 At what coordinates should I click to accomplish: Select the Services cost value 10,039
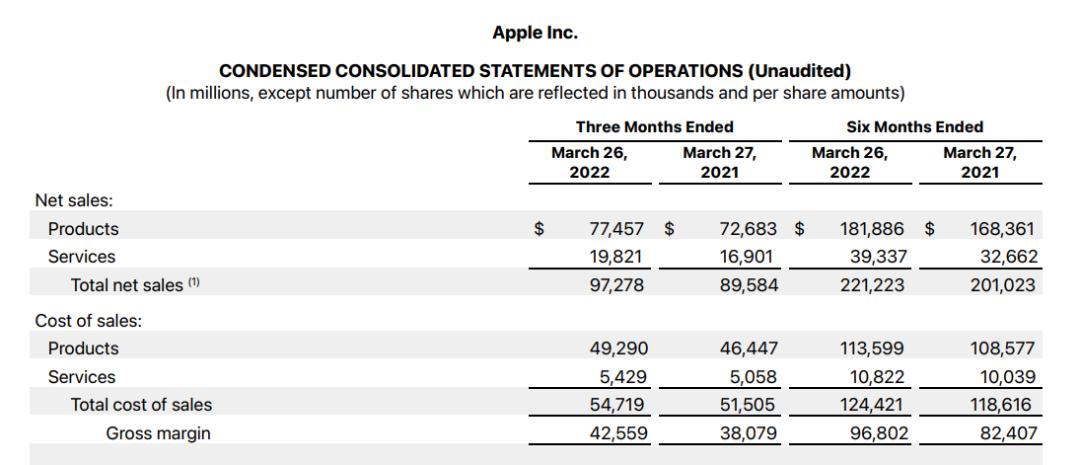[1006, 377]
